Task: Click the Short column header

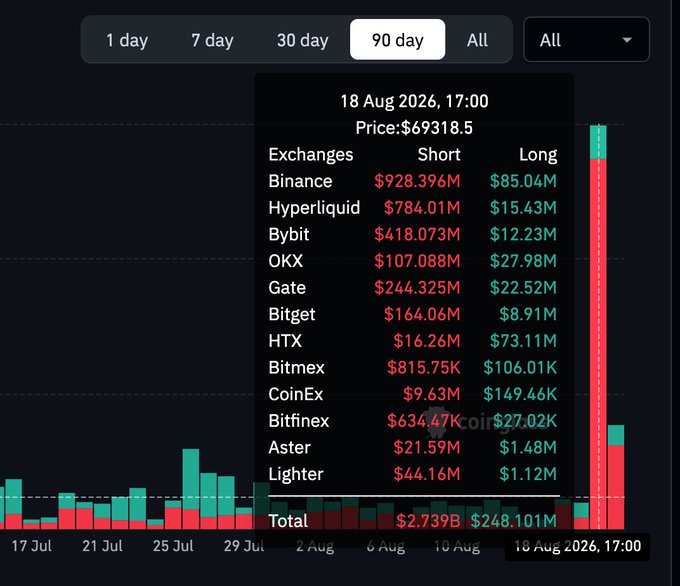Action: tap(439, 154)
